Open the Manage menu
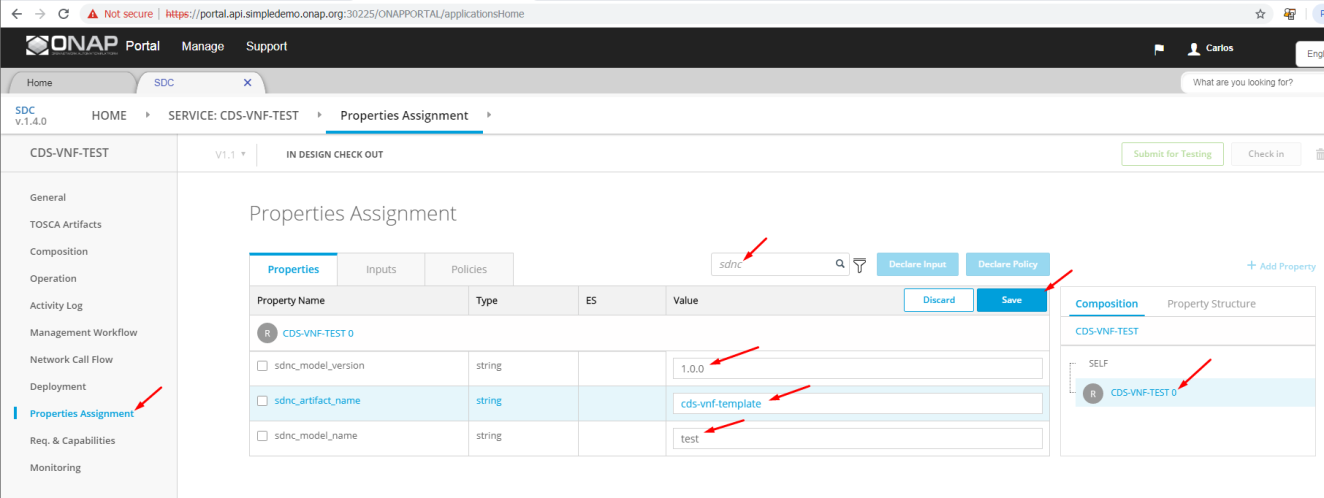 click(203, 46)
